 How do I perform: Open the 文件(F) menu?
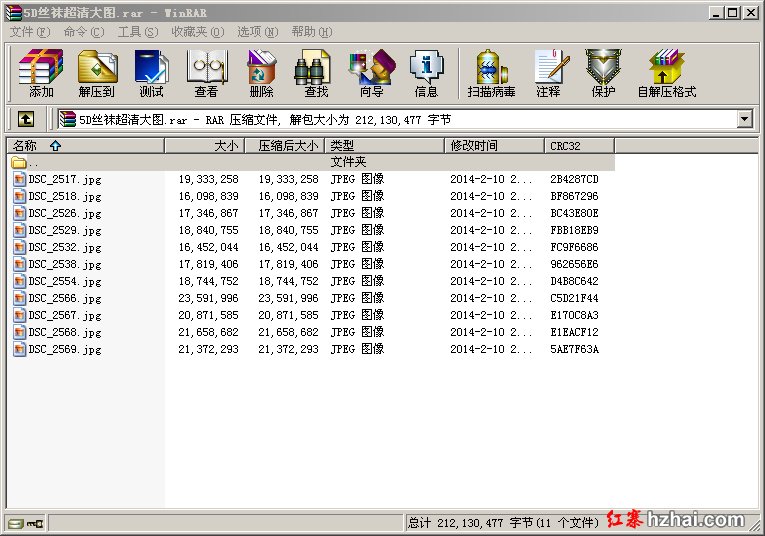click(x=30, y=32)
